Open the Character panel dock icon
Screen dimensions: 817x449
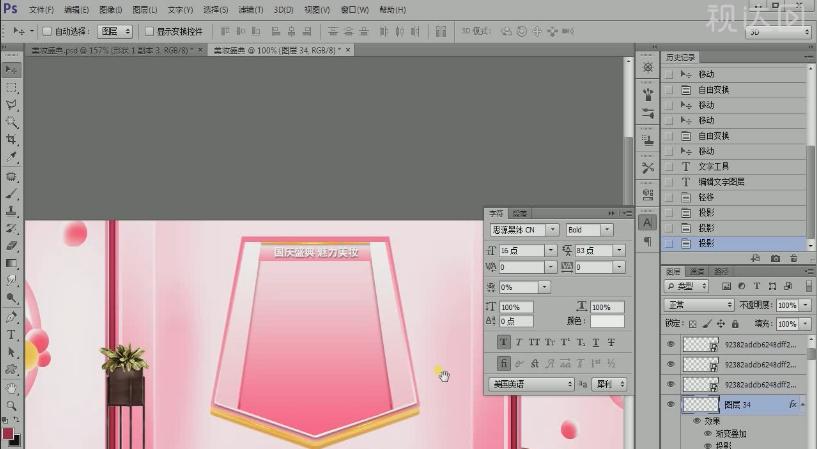point(648,223)
